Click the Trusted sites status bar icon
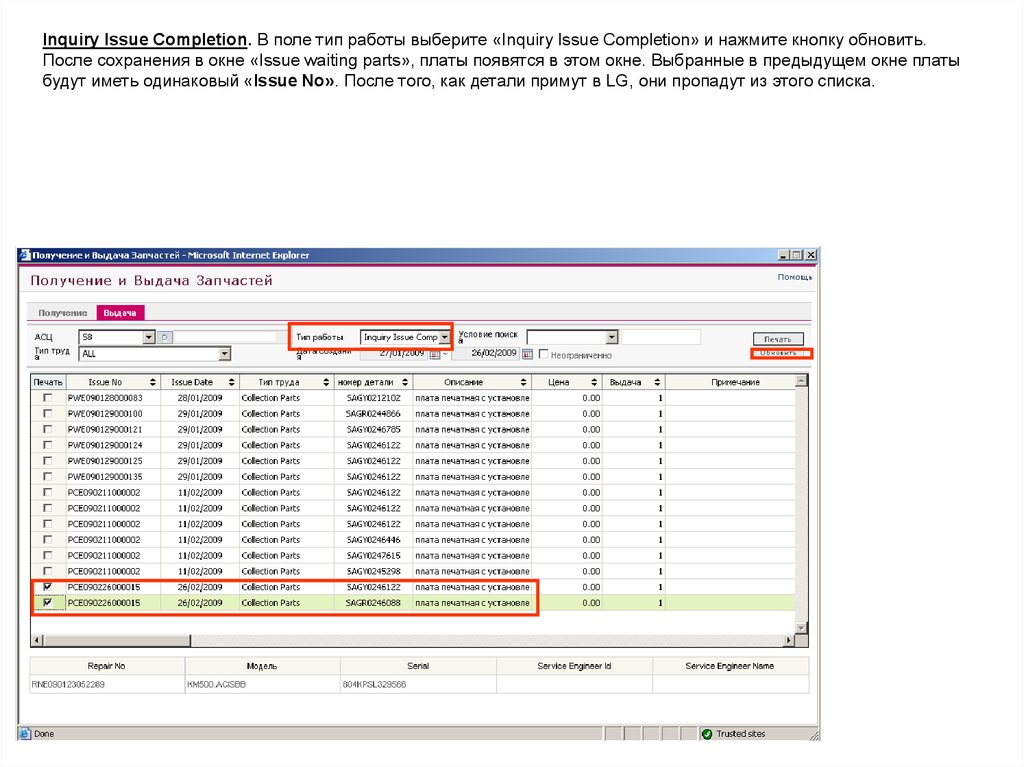This screenshot has height=767, width=1024. [x=708, y=733]
